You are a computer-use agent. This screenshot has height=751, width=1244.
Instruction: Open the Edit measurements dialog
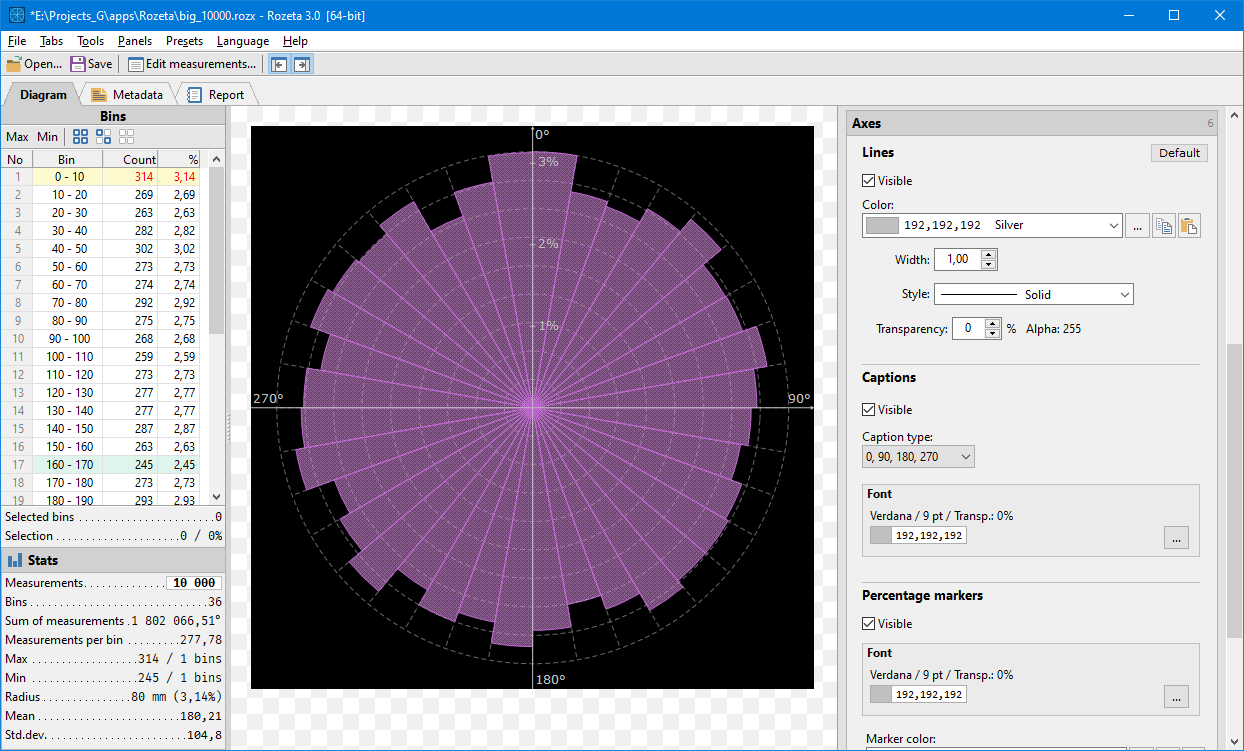191,64
